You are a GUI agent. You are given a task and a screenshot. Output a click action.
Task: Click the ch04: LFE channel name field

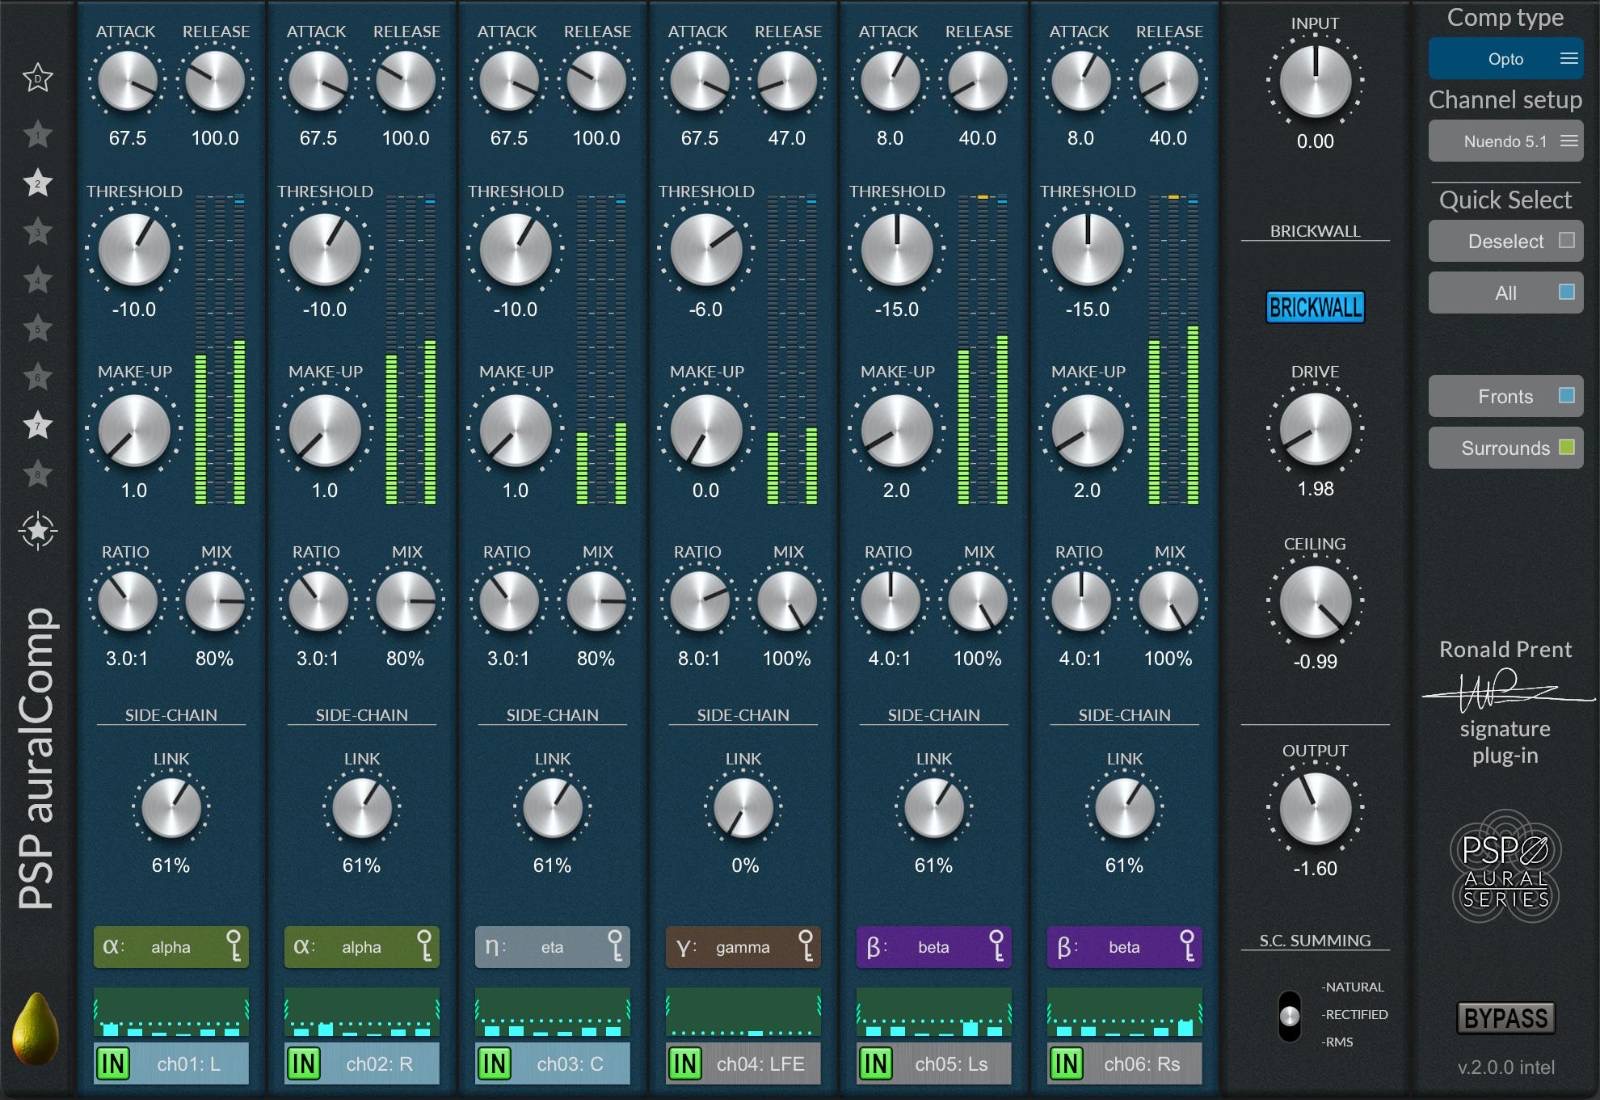point(761,1064)
